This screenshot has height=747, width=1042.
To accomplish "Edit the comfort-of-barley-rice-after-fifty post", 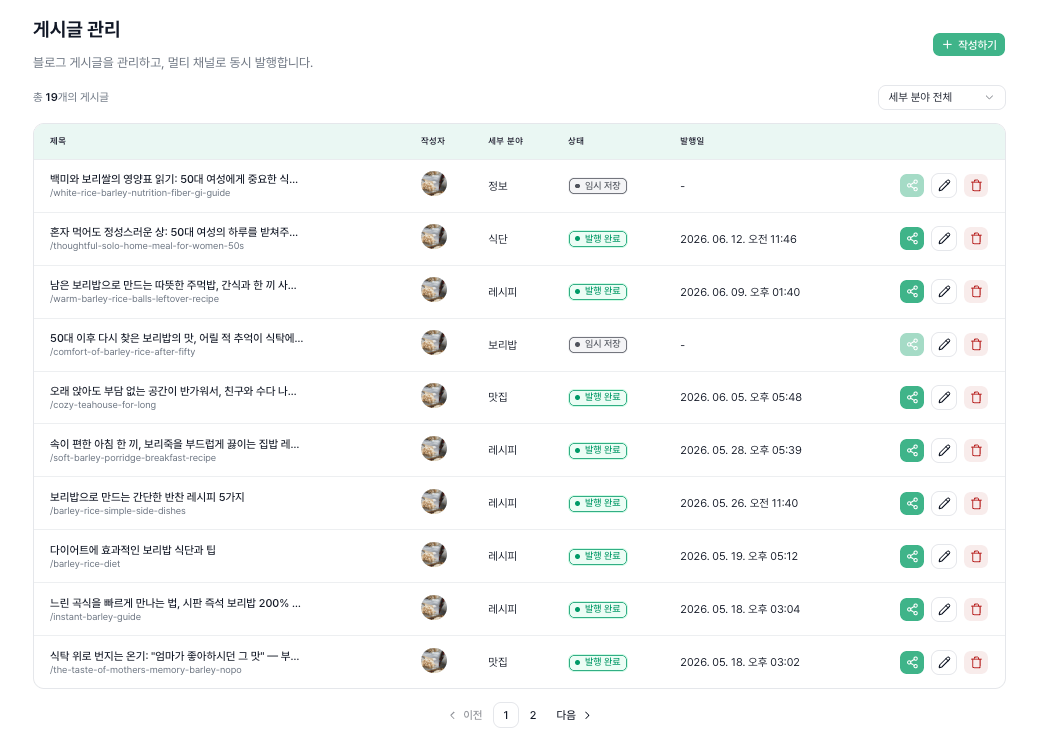I will pyautogui.click(x=944, y=344).
